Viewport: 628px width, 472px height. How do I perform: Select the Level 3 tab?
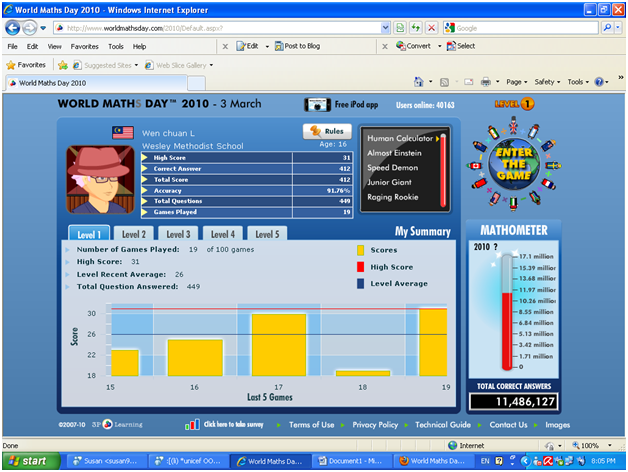pos(178,234)
